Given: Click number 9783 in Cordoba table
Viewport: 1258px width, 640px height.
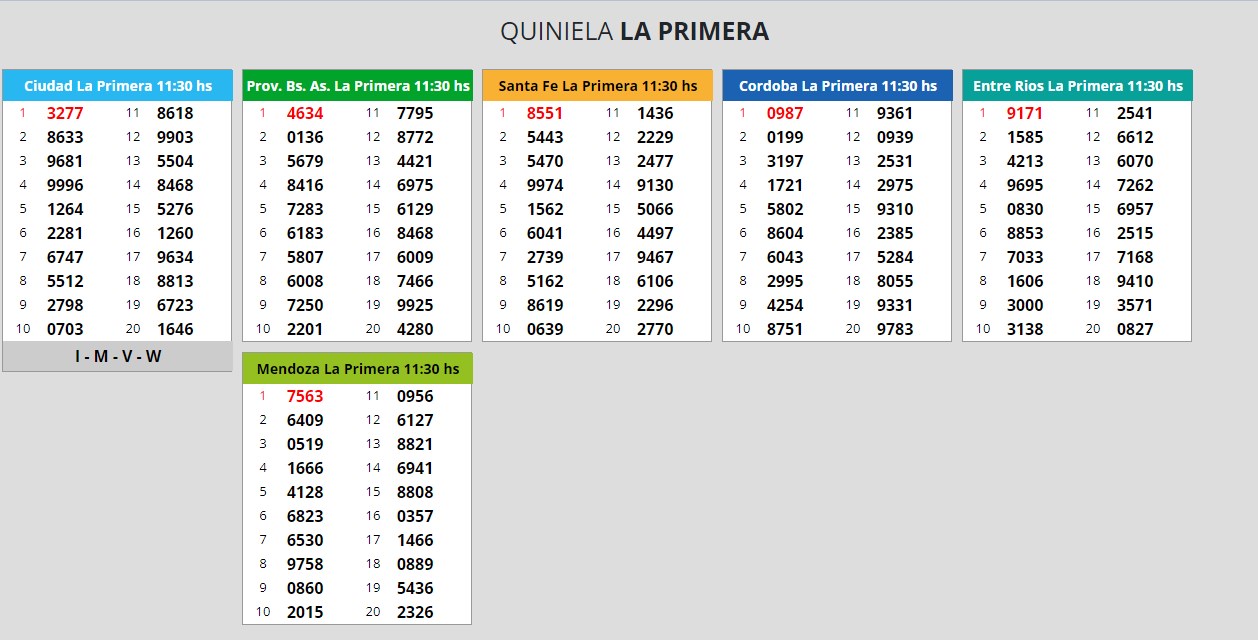Looking at the screenshot, I should (x=895, y=329).
